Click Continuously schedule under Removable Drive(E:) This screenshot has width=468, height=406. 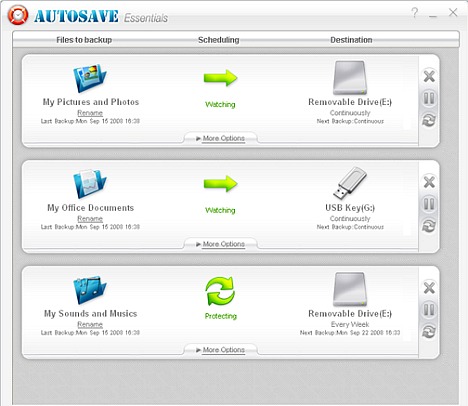click(x=350, y=113)
